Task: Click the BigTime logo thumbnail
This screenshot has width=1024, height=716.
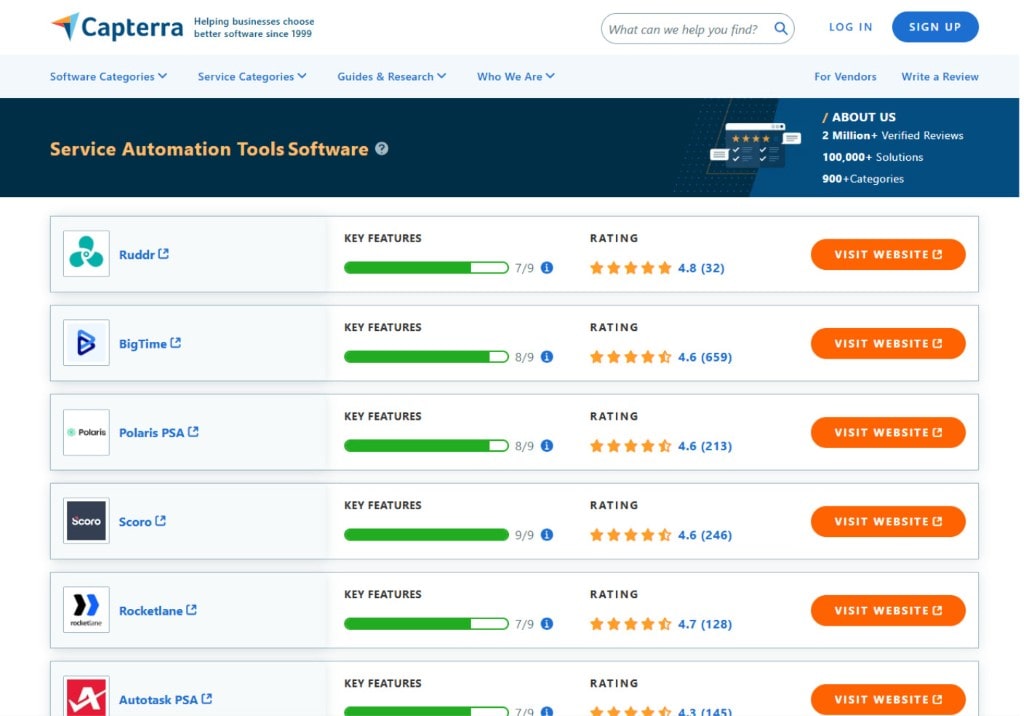Action: (x=86, y=343)
